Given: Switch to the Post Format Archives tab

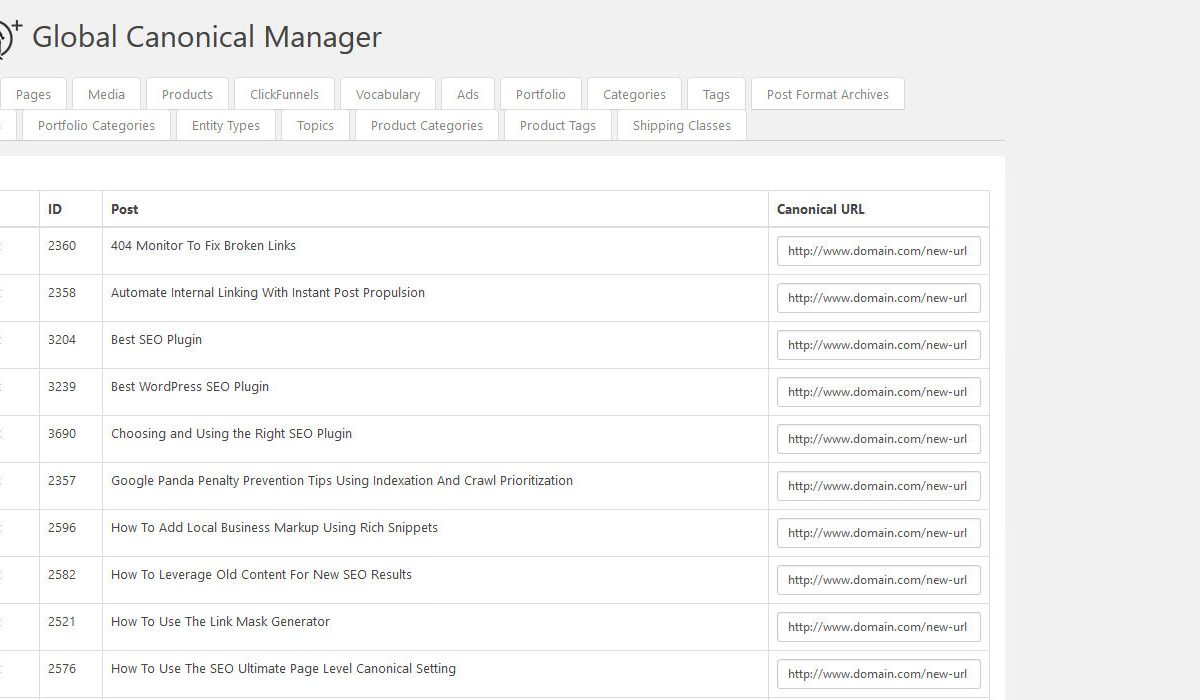Looking at the screenshot, I should pyautogui.click(x=827, y=94).
